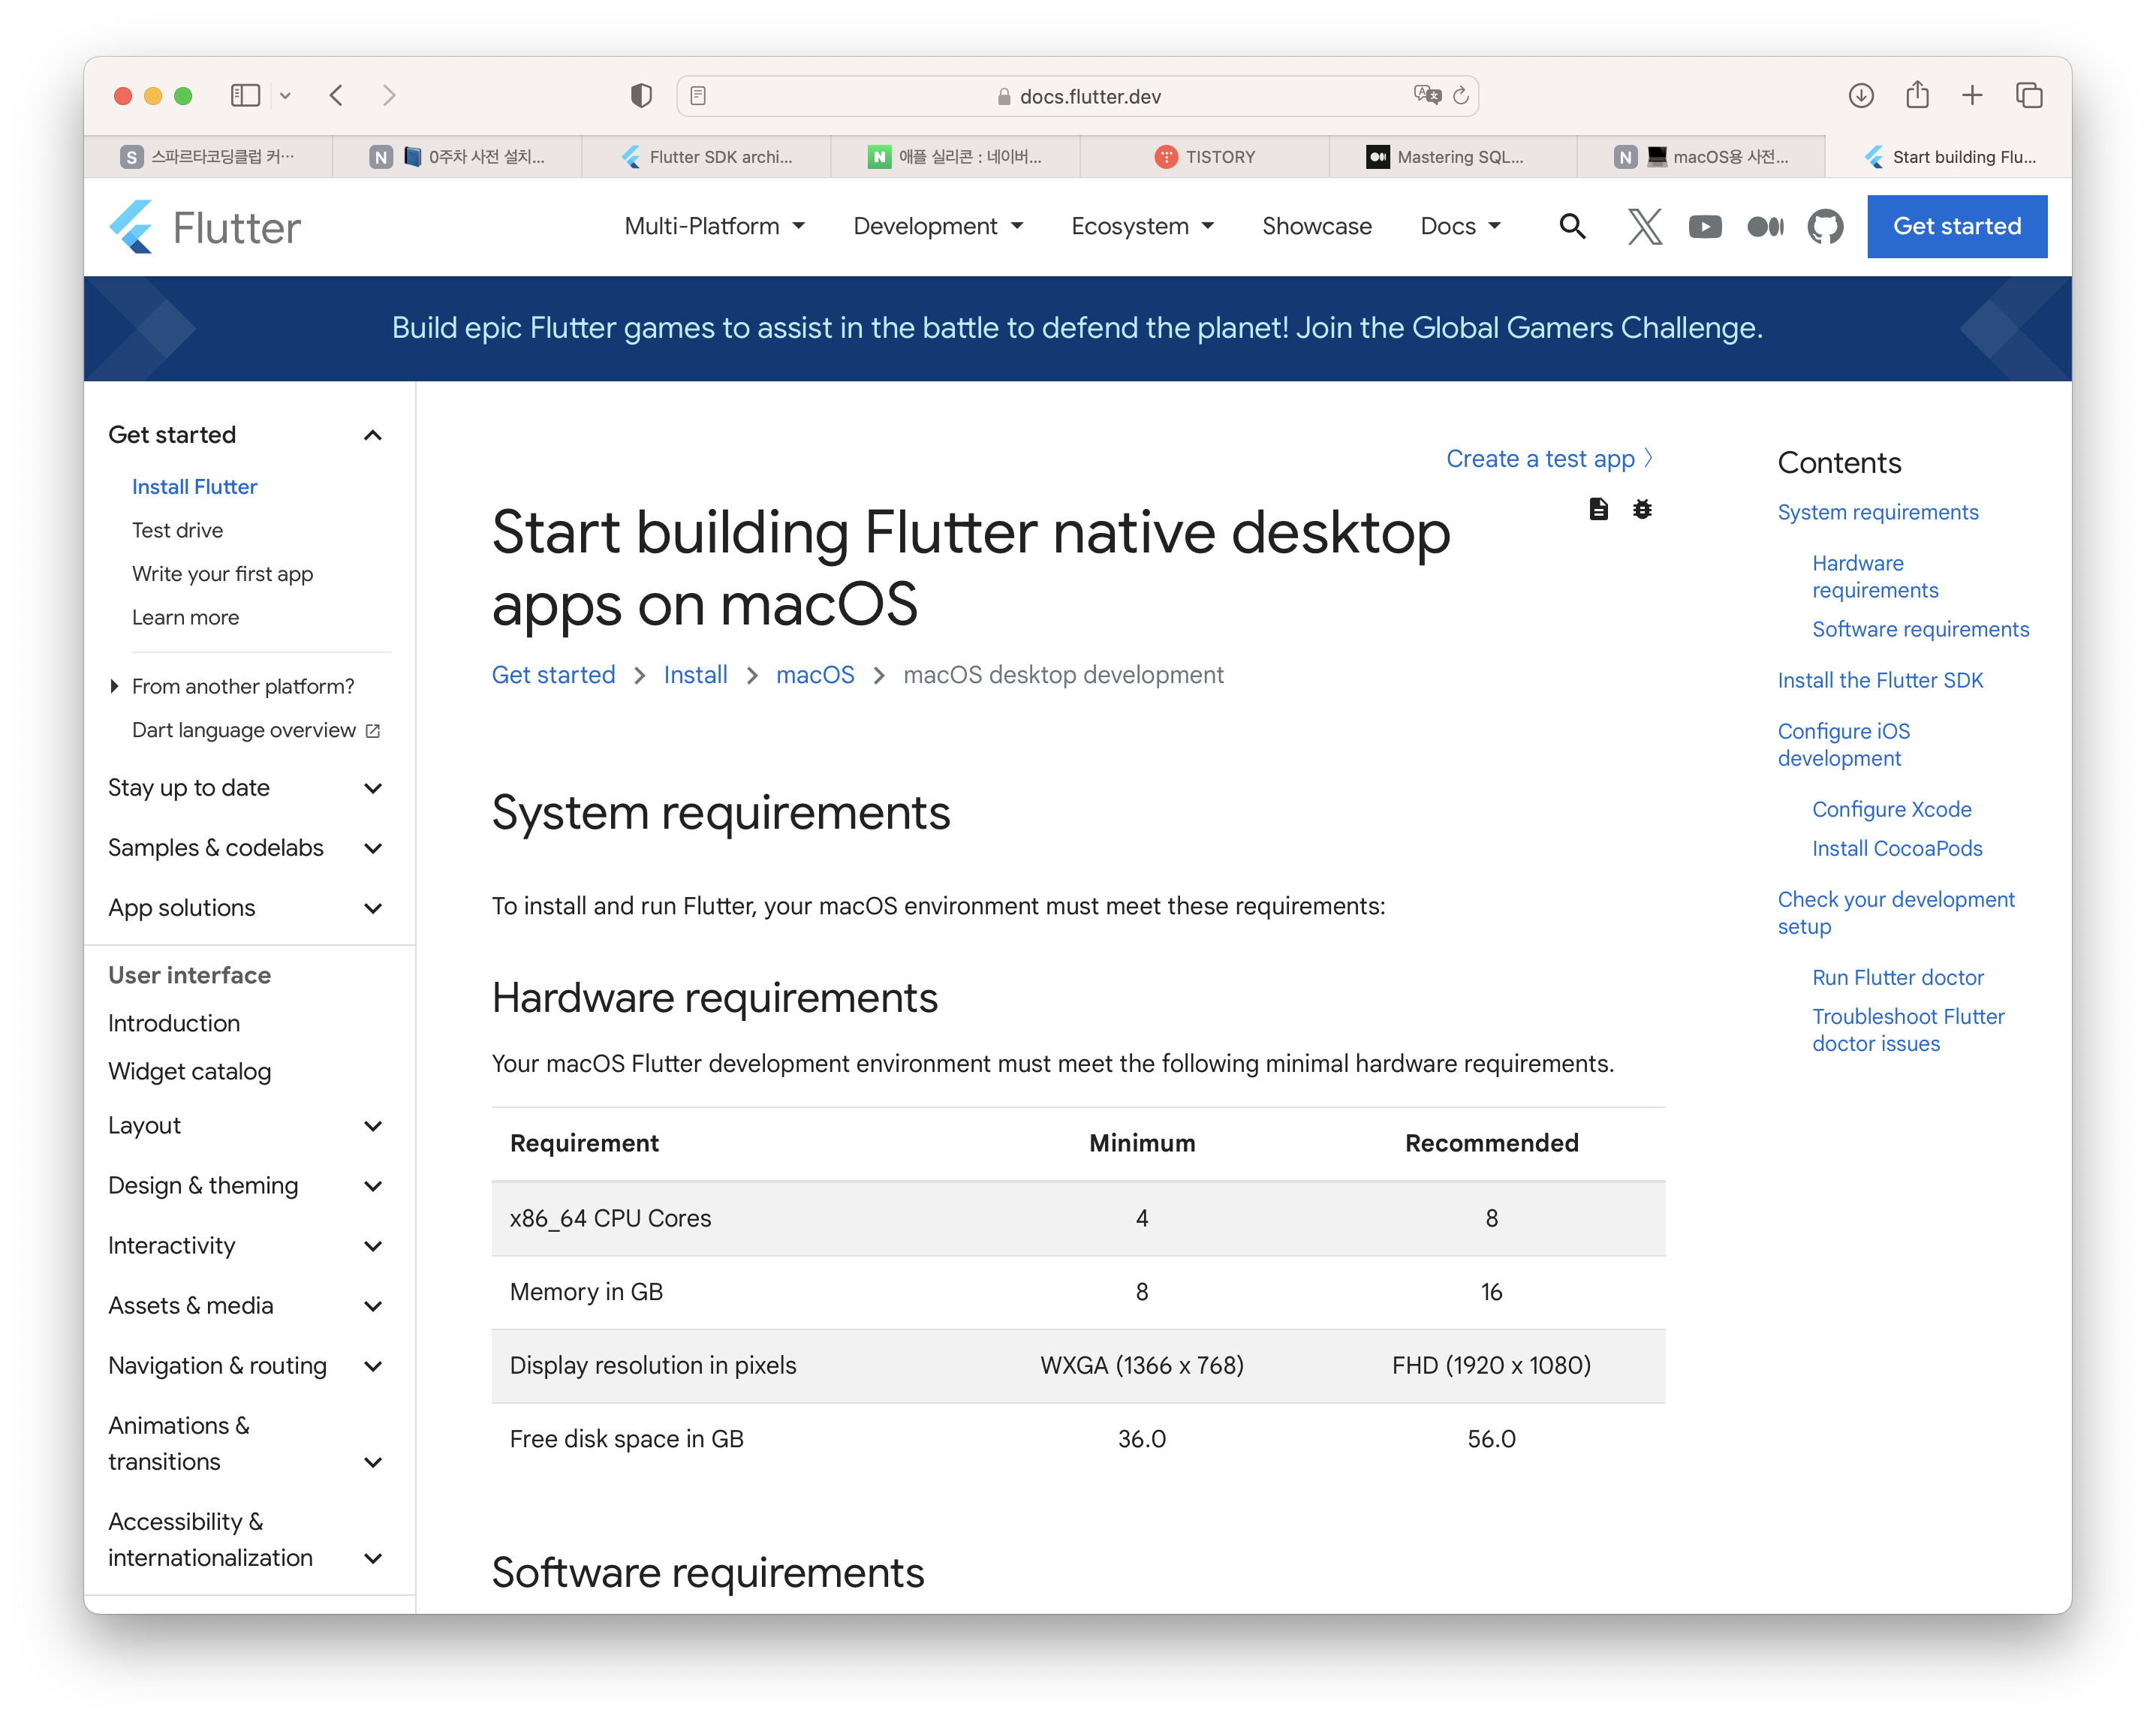Click the docs.flutter.dev address bar

click(1078, 96)
